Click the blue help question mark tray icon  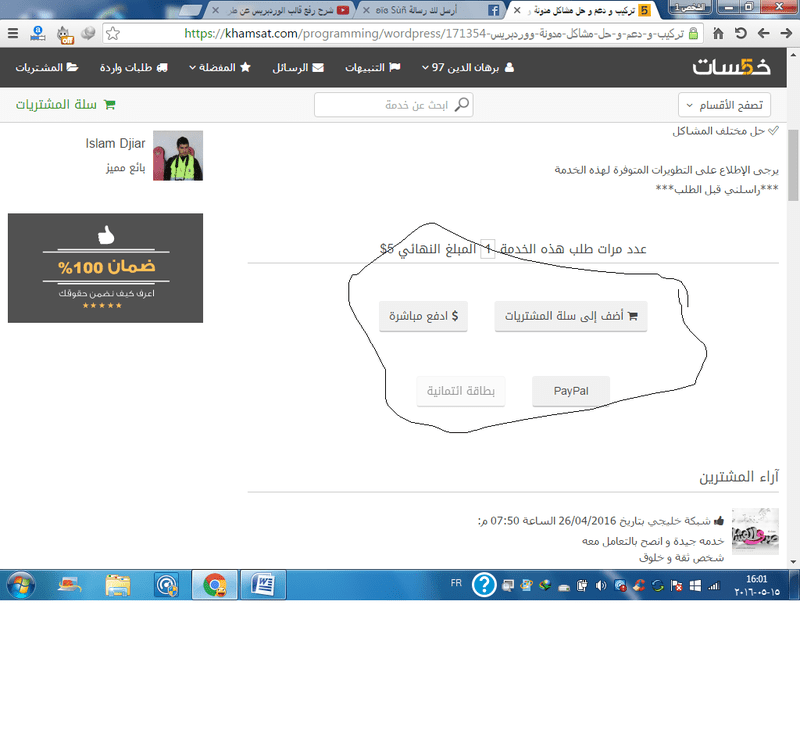[x=484, y=585]
